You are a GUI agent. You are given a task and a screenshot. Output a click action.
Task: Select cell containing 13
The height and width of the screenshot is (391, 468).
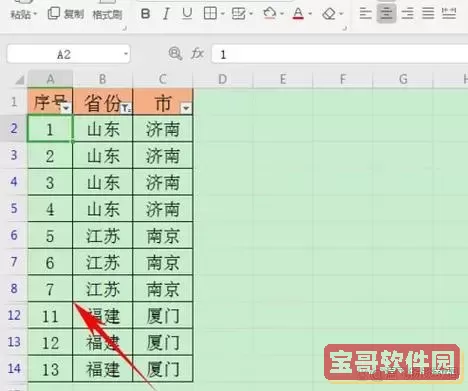click(50, 369)
